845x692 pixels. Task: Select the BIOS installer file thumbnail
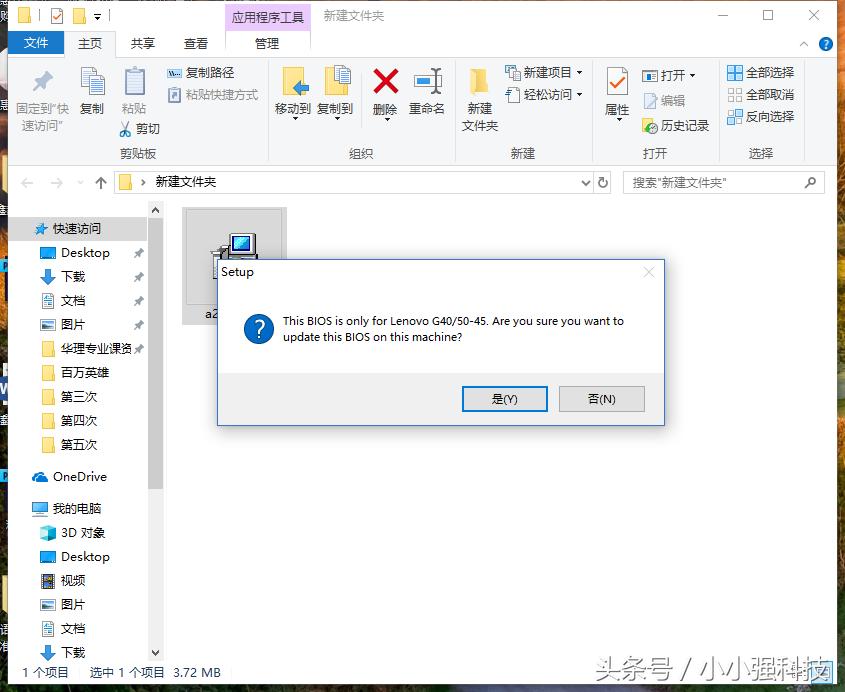[x=234, y=266]
